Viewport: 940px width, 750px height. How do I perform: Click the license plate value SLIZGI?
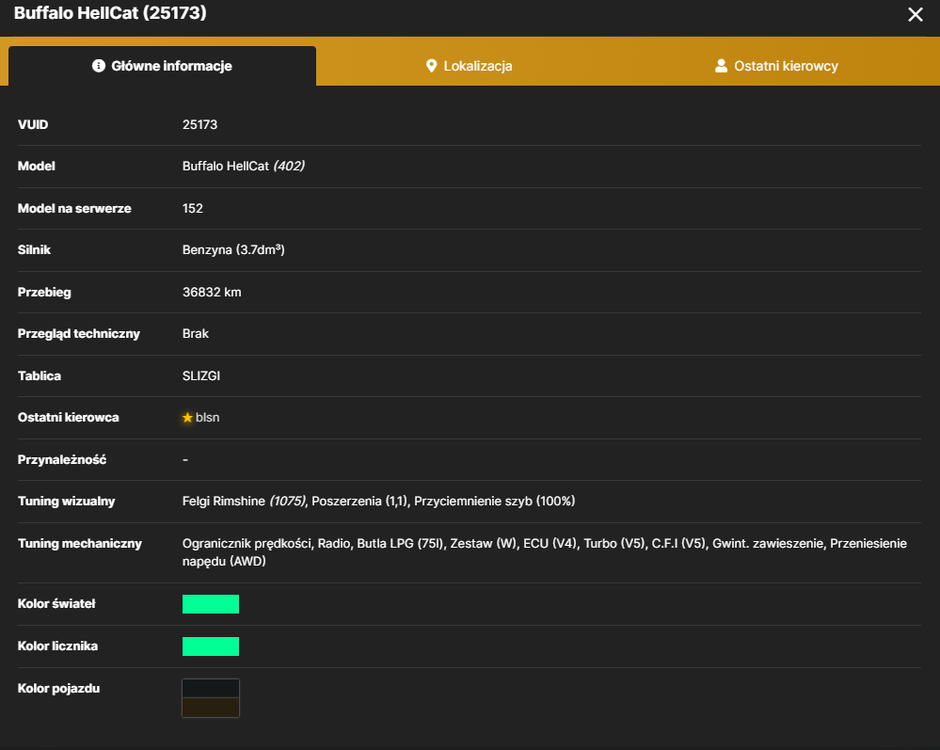point(201,376)
